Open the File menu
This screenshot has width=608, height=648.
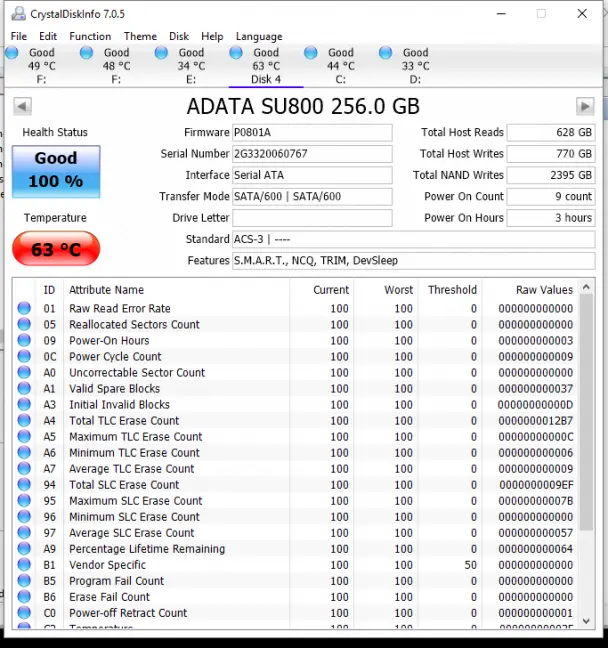click(x=19, y=36)
